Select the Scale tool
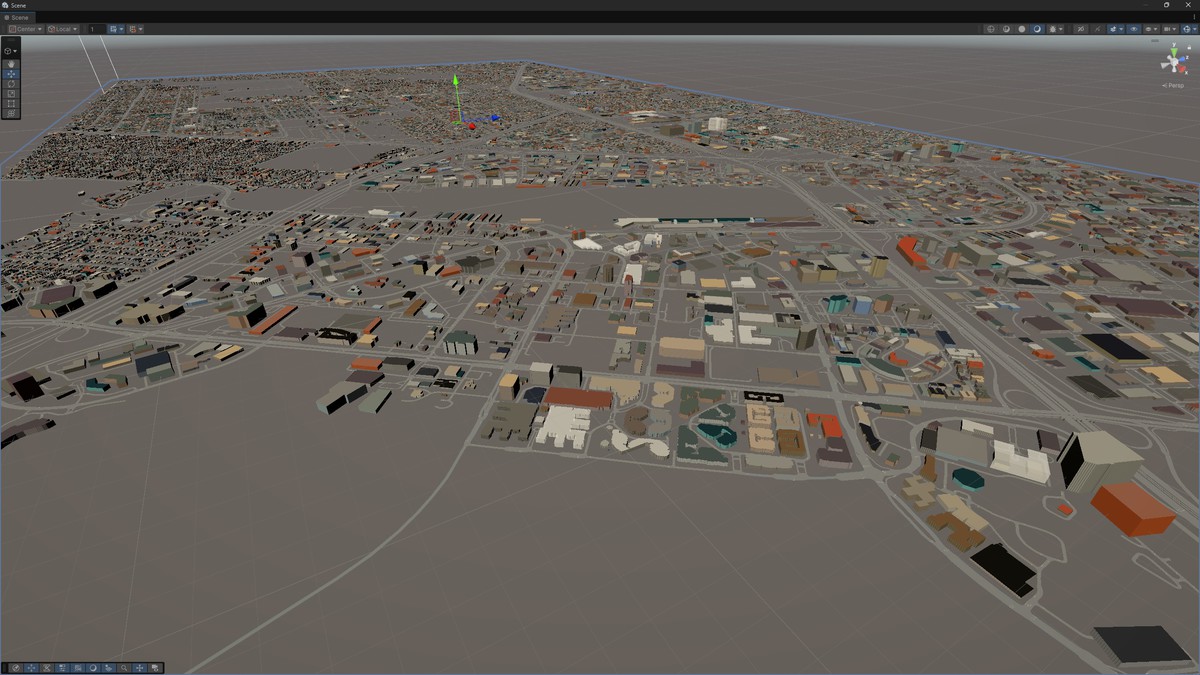Screen dimensions: 1200x675 pyautogui.click(x=11, y=94)
